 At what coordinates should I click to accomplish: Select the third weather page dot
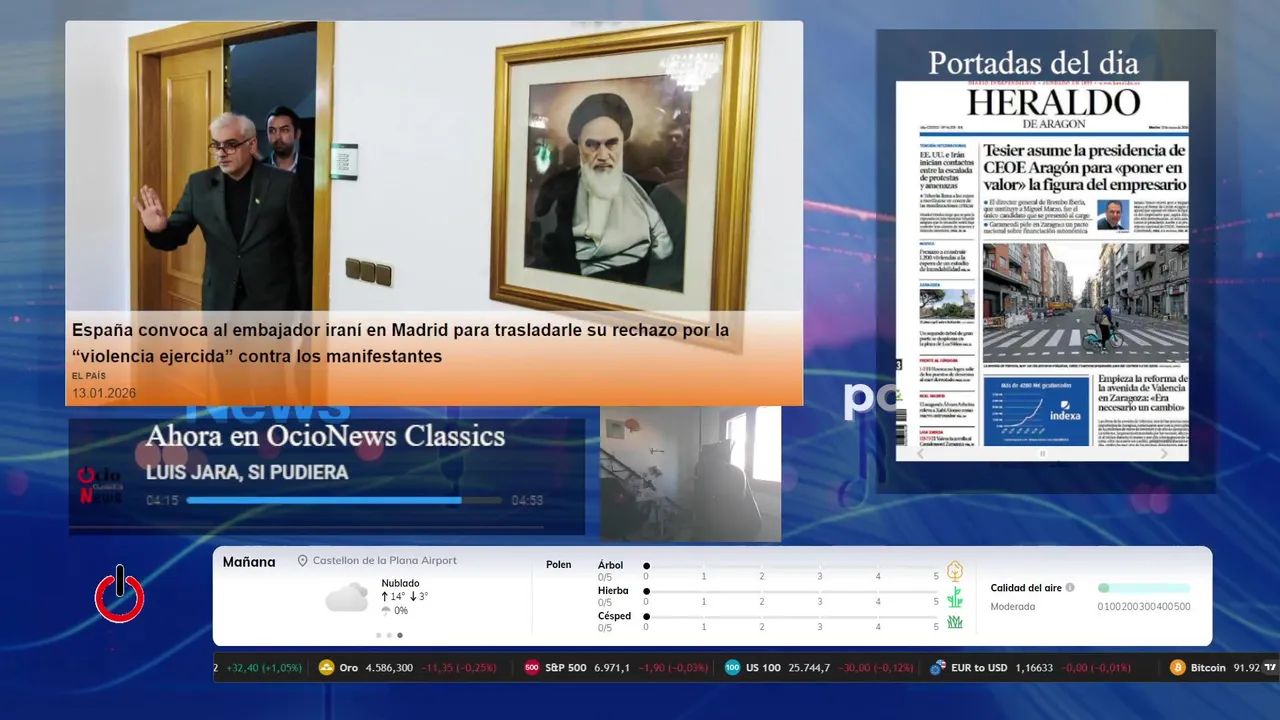[x=400, y=635]
